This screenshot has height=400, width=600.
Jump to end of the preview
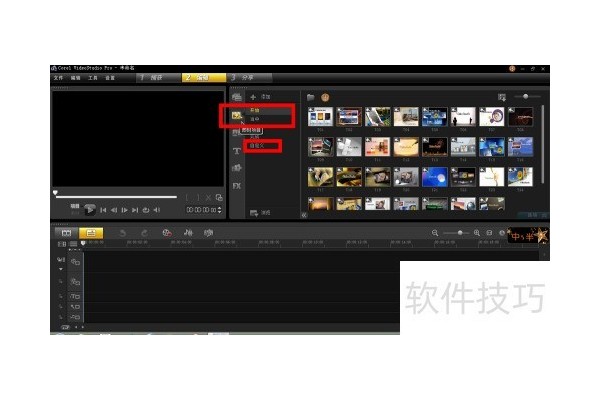(x=135, y=210)
